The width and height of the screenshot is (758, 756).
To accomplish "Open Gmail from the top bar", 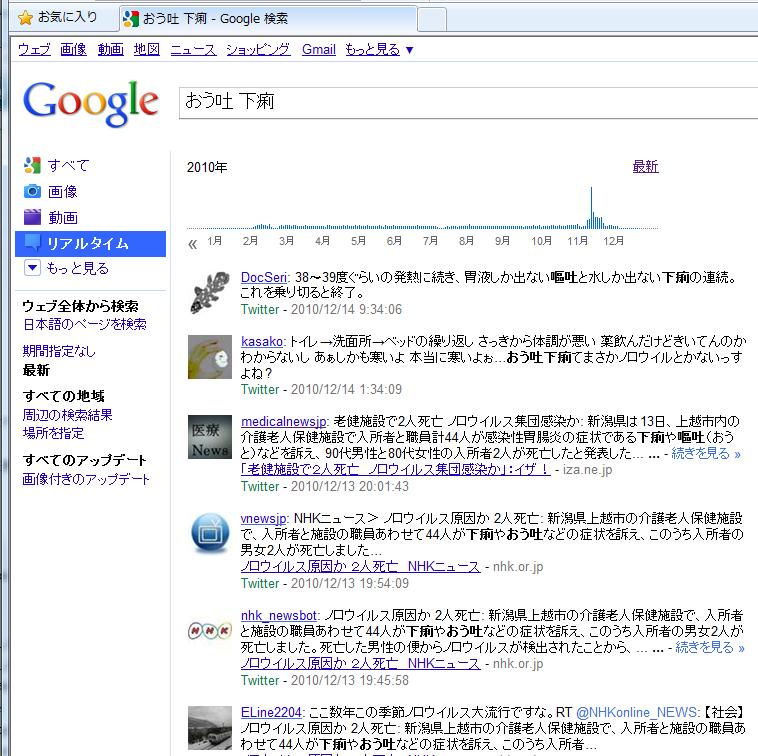I will coord(319,49).
